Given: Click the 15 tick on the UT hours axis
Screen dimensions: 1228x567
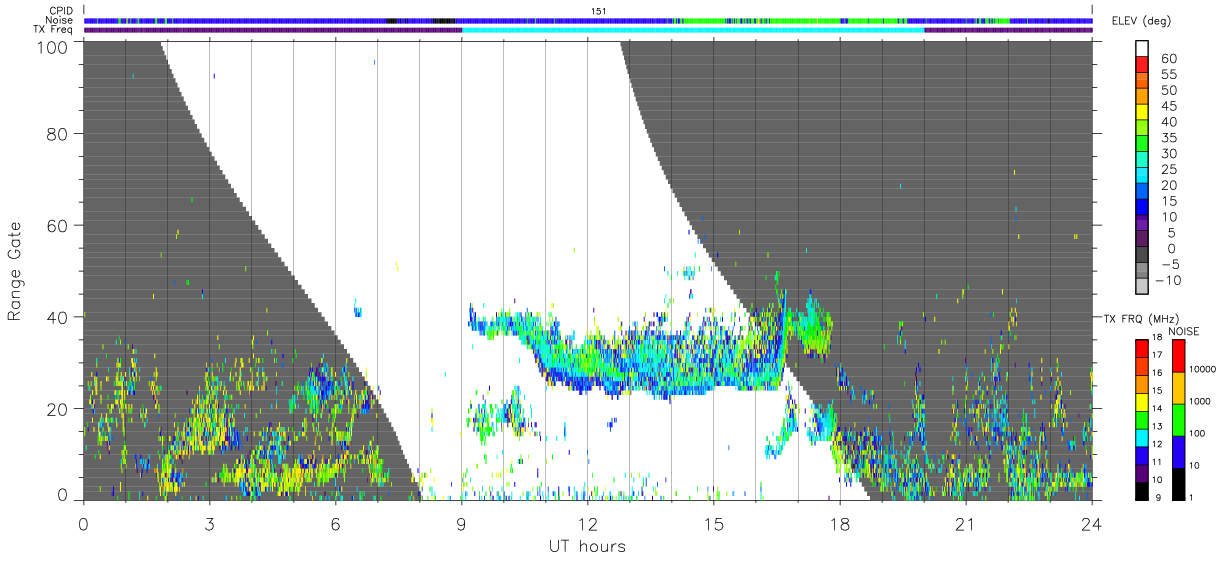Looking at the screenshot, I should tap(714, 523).
